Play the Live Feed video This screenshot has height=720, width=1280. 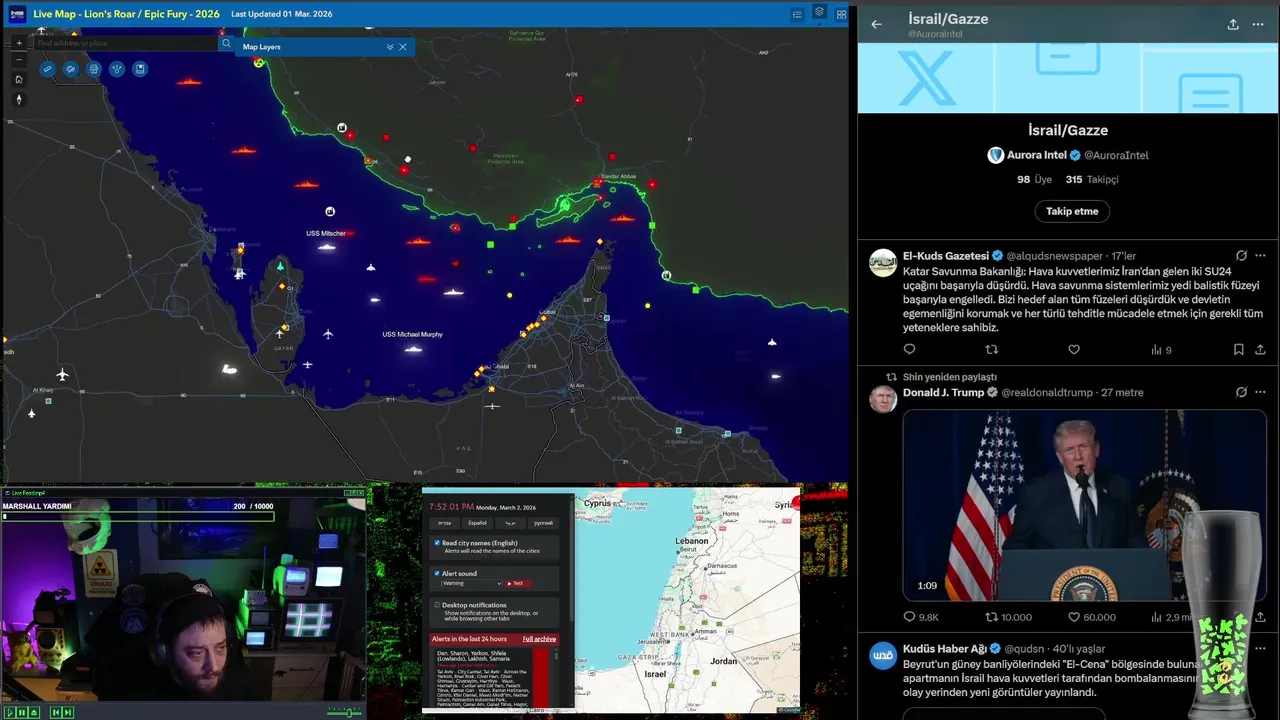coord(10,712)
